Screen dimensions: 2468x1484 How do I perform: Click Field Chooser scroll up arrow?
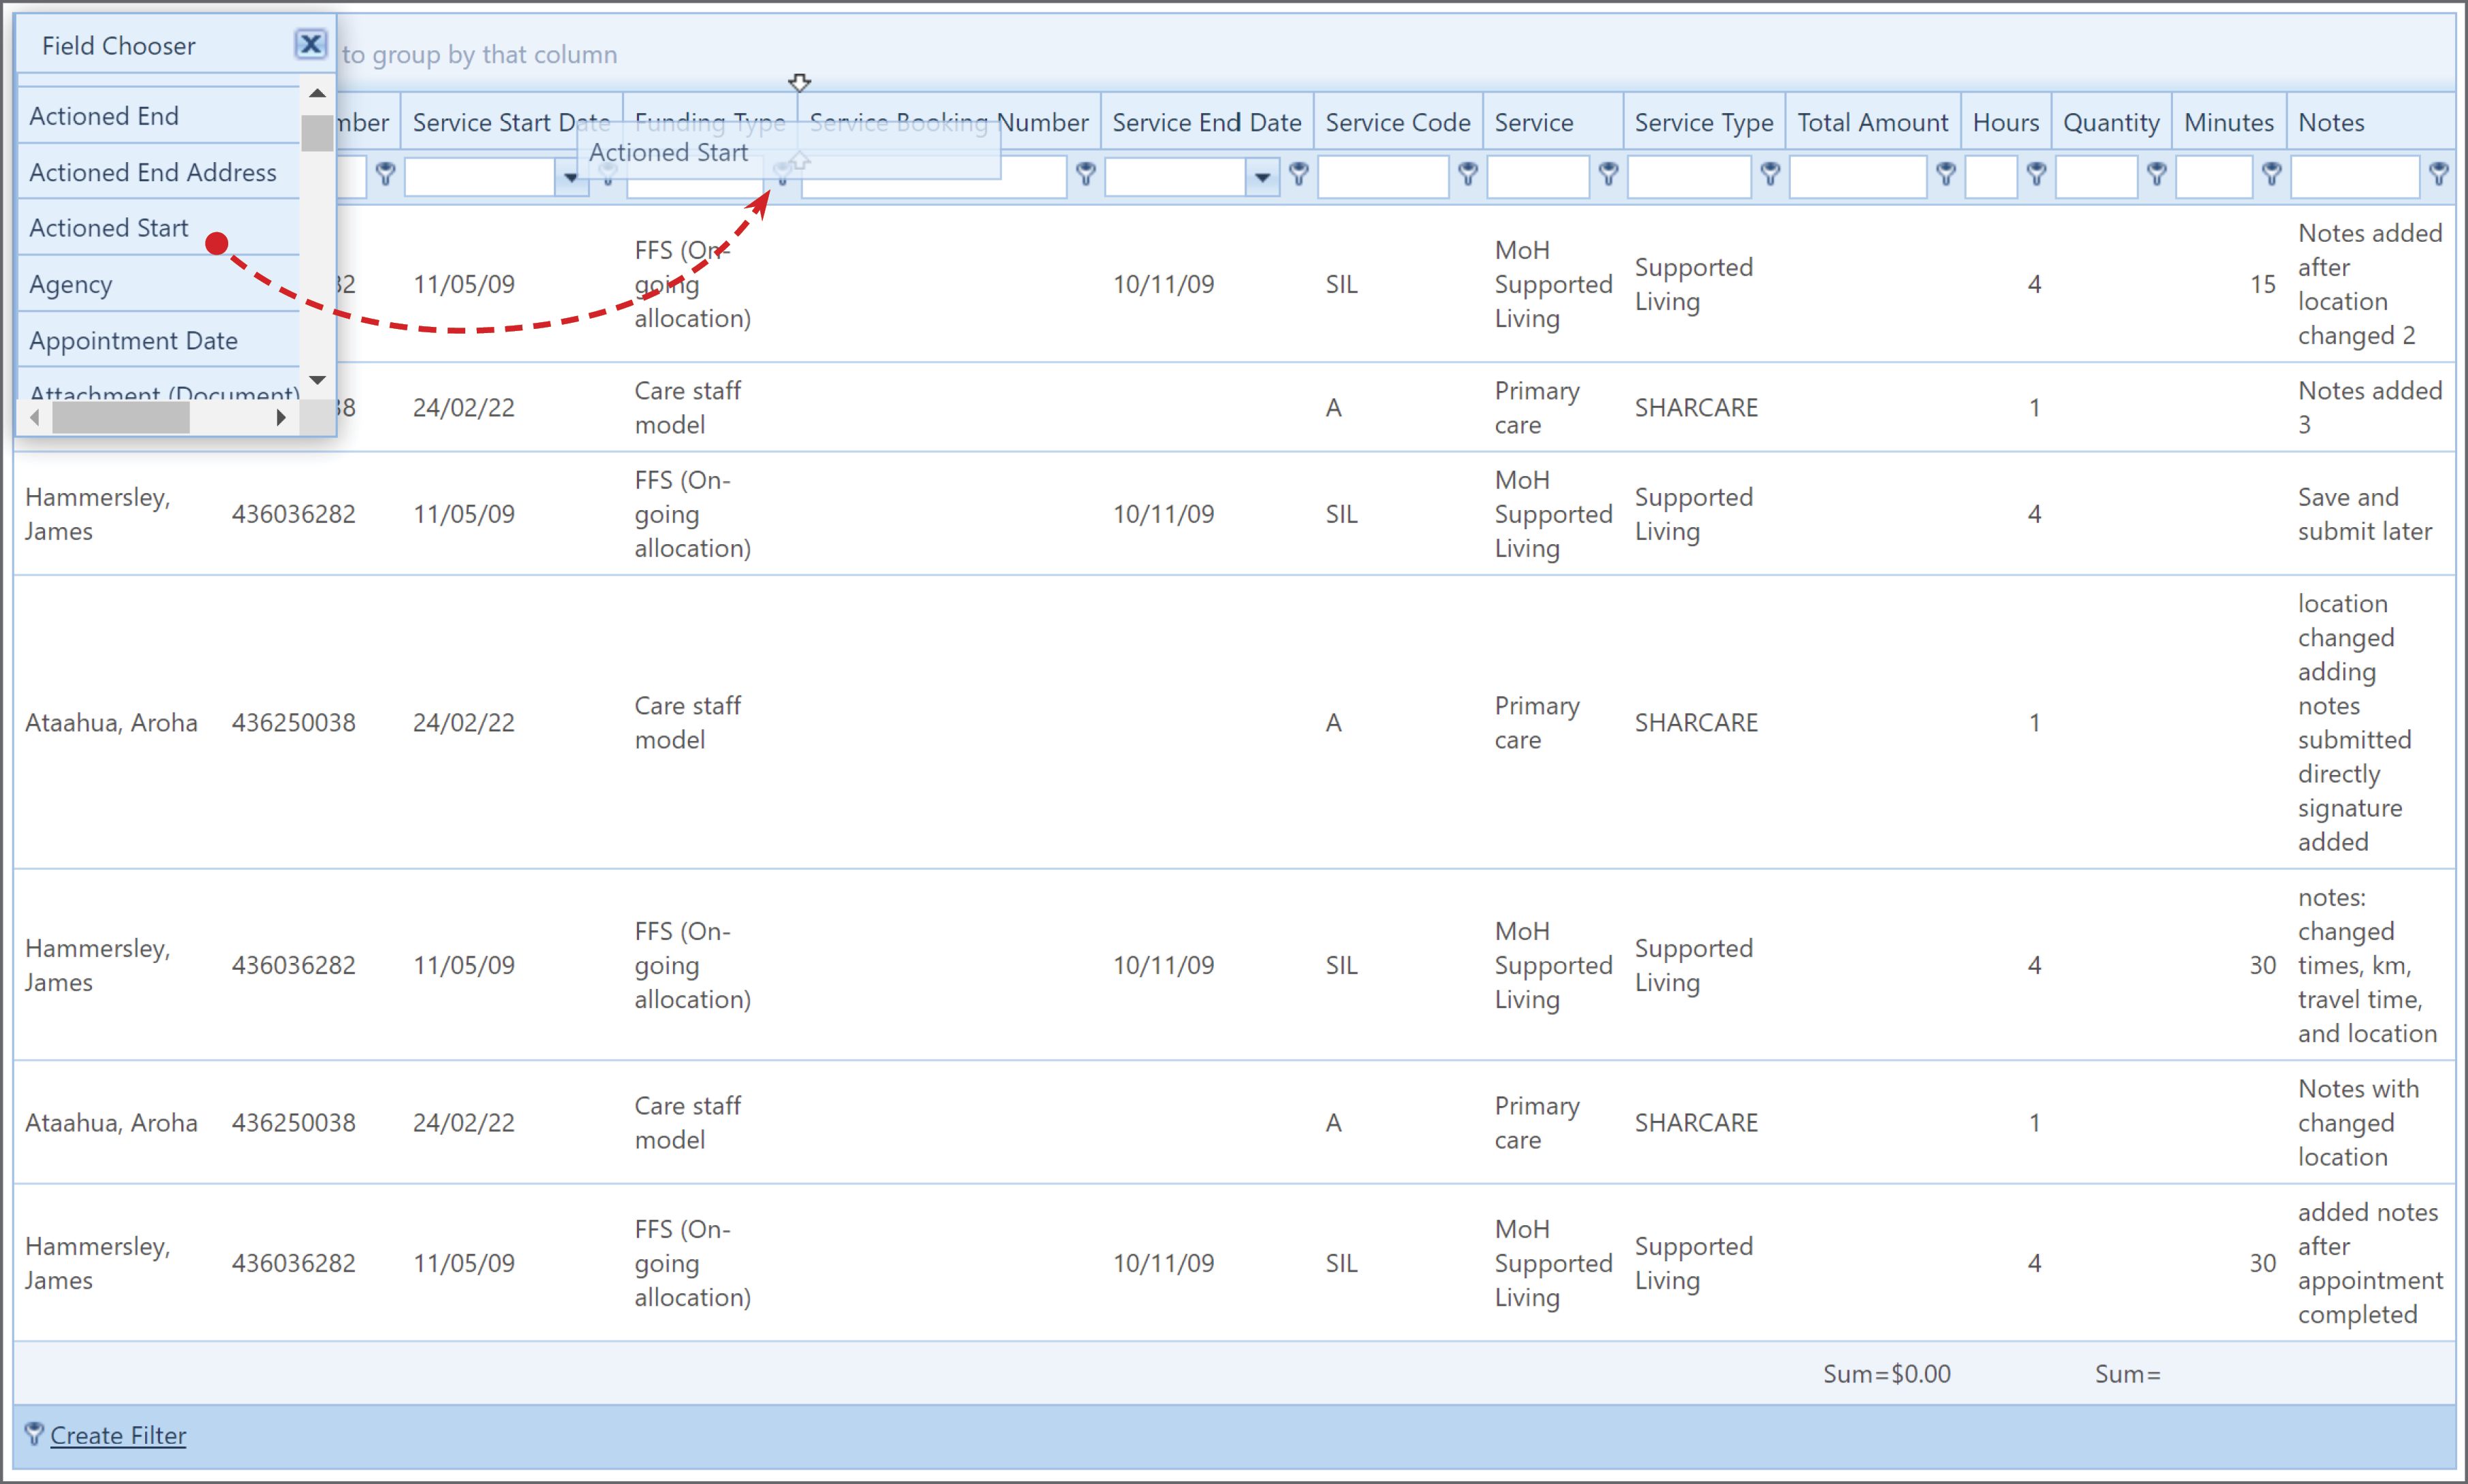click(x=317, y=93)
